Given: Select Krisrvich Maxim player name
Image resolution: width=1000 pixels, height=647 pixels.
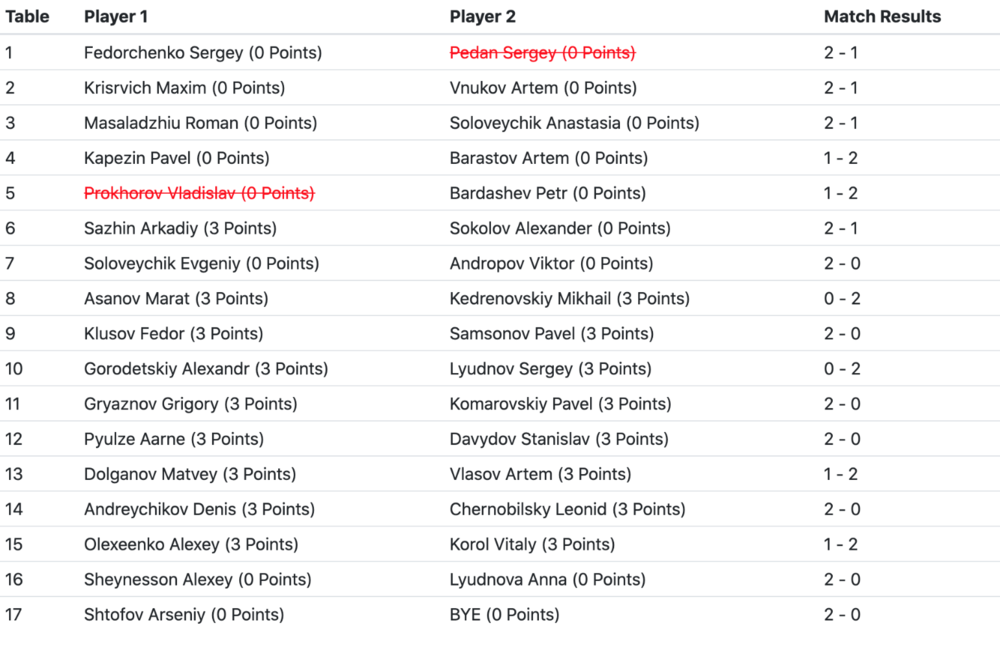Looking at the screenshot, I should point(184,88).
